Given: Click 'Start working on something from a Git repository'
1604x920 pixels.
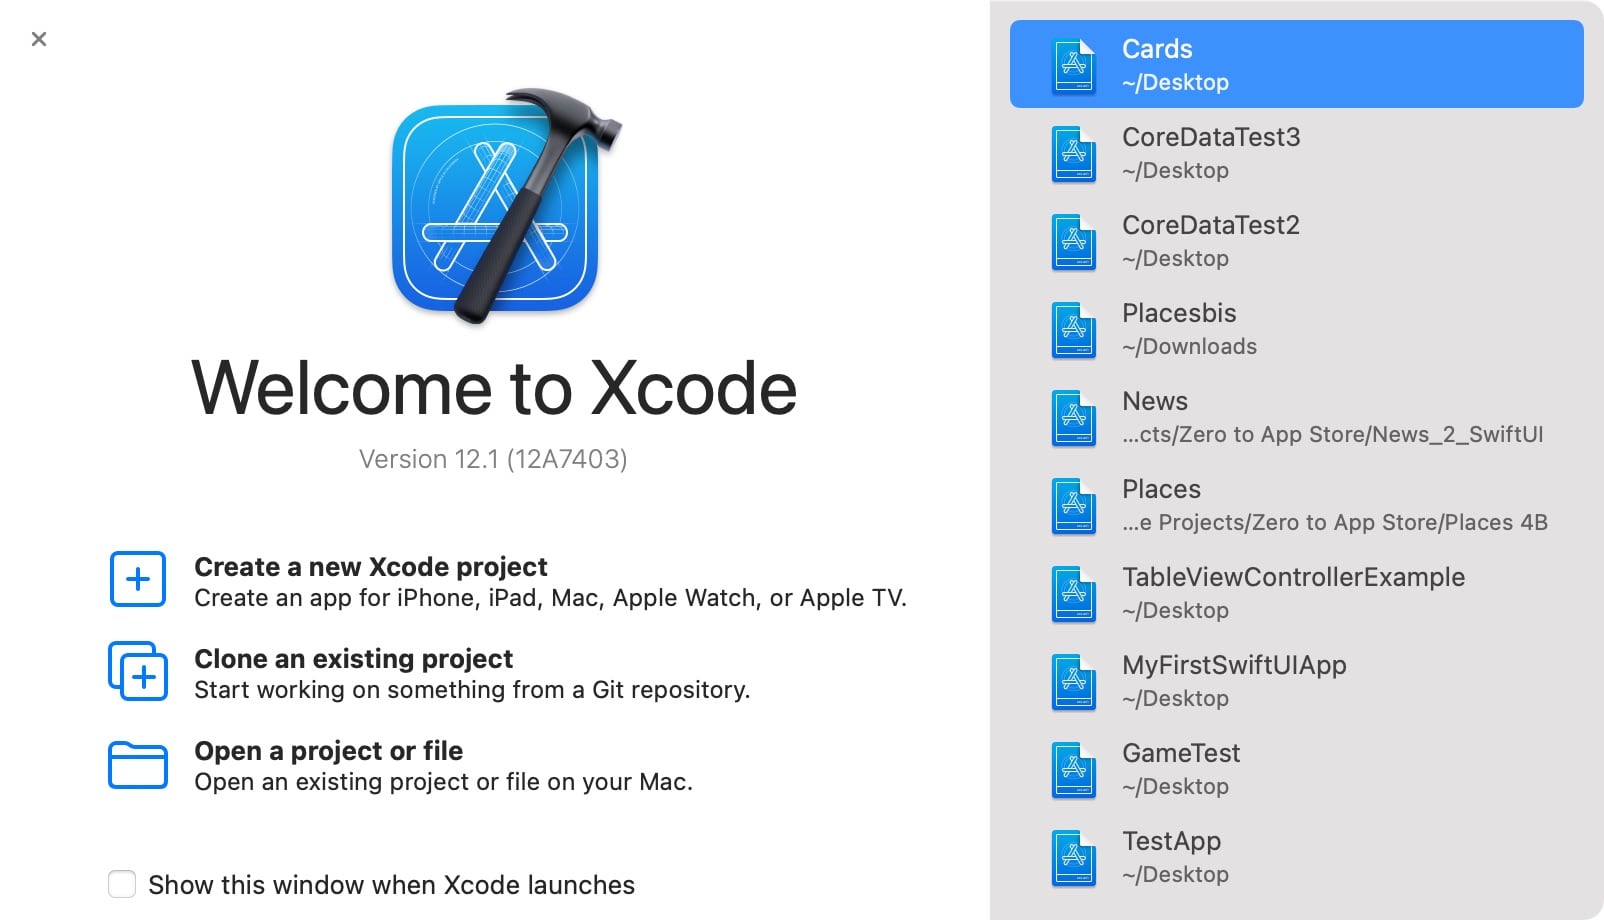Looking at the screenshot, I should 472,690.
